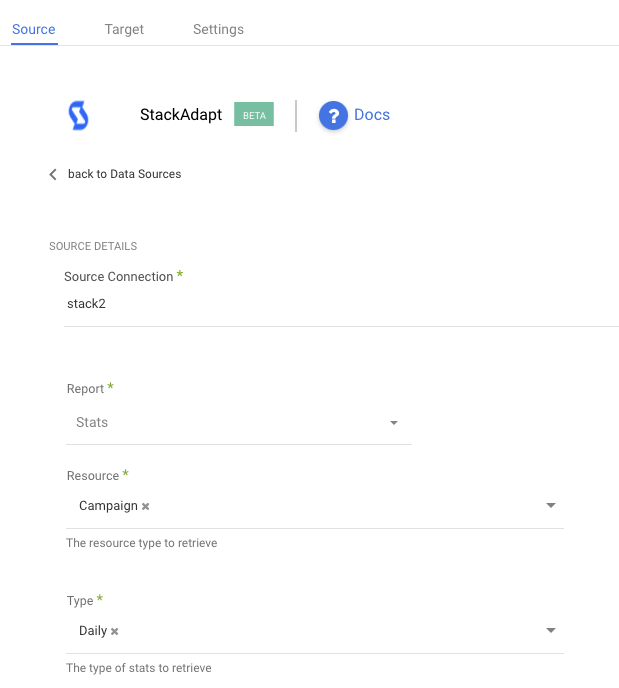Image resolution: width=619 pixels, height=688 pixels.
Task: Go back to Data Sources
Action: pos(124,174)
